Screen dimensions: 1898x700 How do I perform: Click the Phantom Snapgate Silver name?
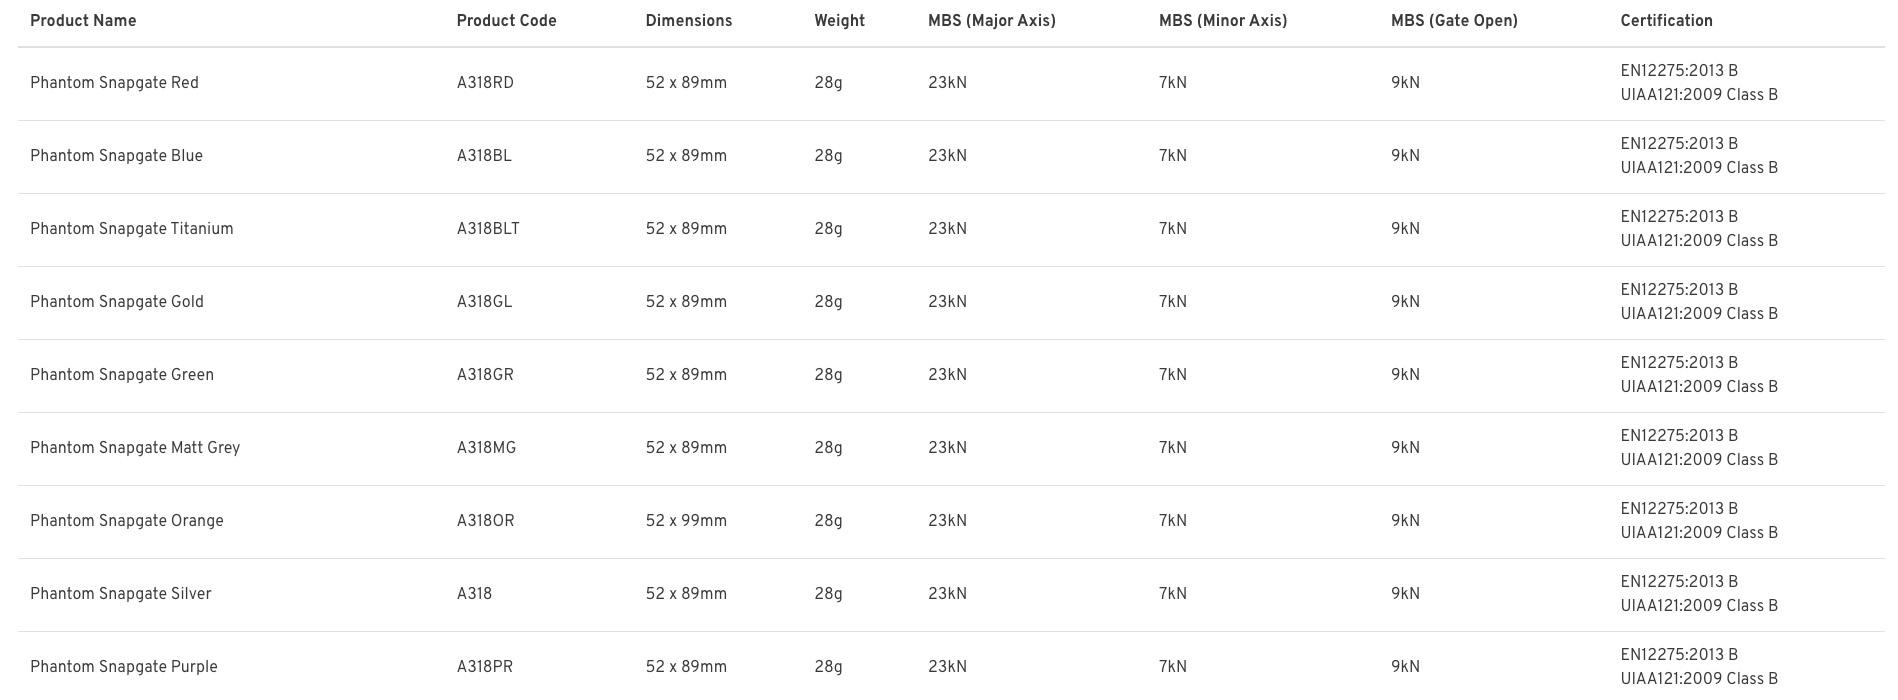(x=120, y=594)
